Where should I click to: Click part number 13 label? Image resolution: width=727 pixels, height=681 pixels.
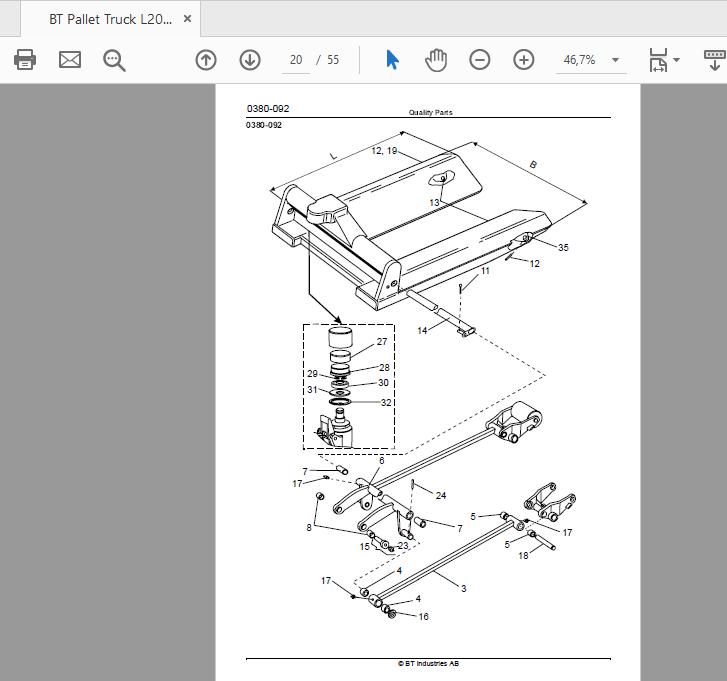tap(434, 203)
